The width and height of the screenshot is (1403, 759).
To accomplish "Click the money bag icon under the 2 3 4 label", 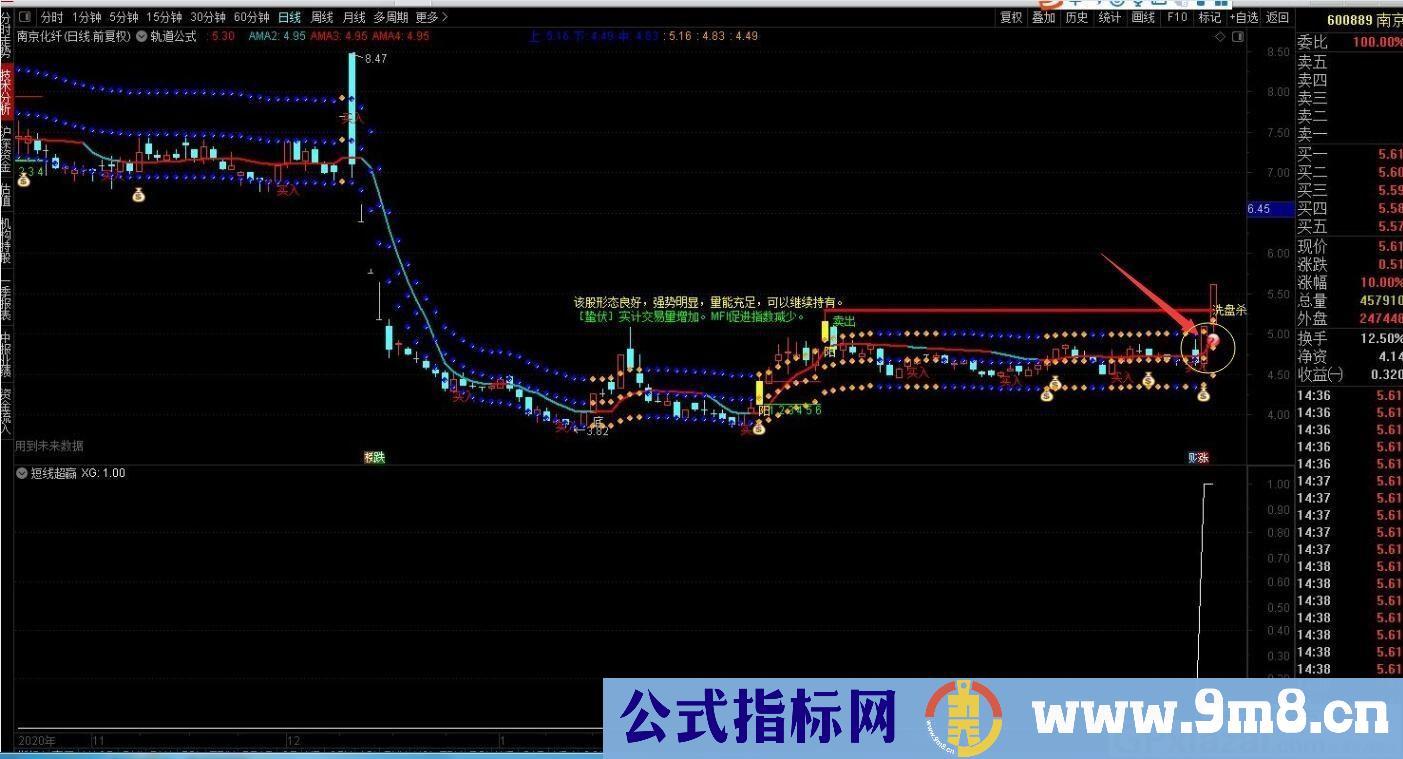I will click(x=24, y=181).
